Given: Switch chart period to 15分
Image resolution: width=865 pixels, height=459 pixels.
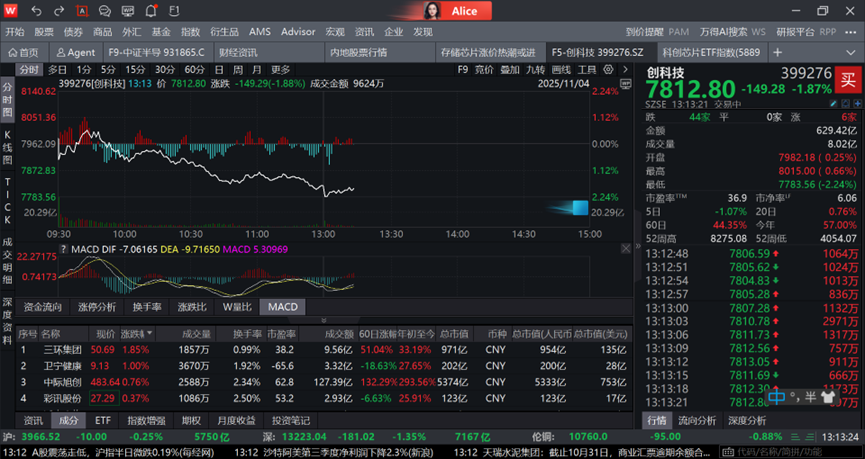Looking at the screenshot, I should click(135, 70).
